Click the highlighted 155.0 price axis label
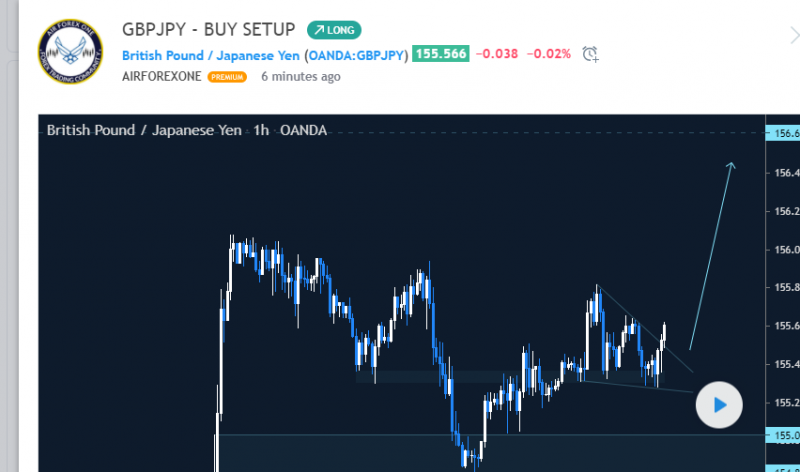 click(x=785, y=435)
